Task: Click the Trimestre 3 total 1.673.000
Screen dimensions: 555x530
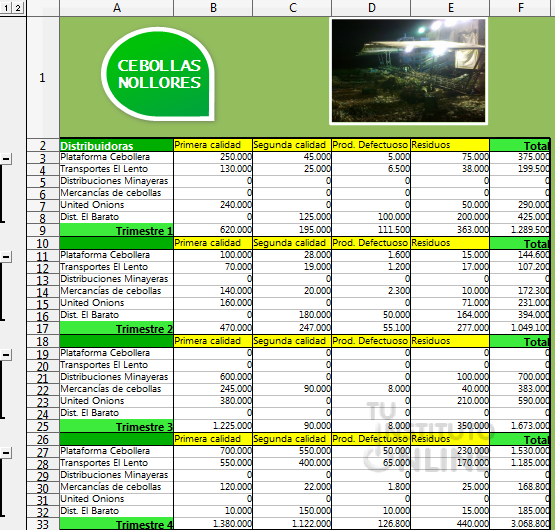Action: 520,426
